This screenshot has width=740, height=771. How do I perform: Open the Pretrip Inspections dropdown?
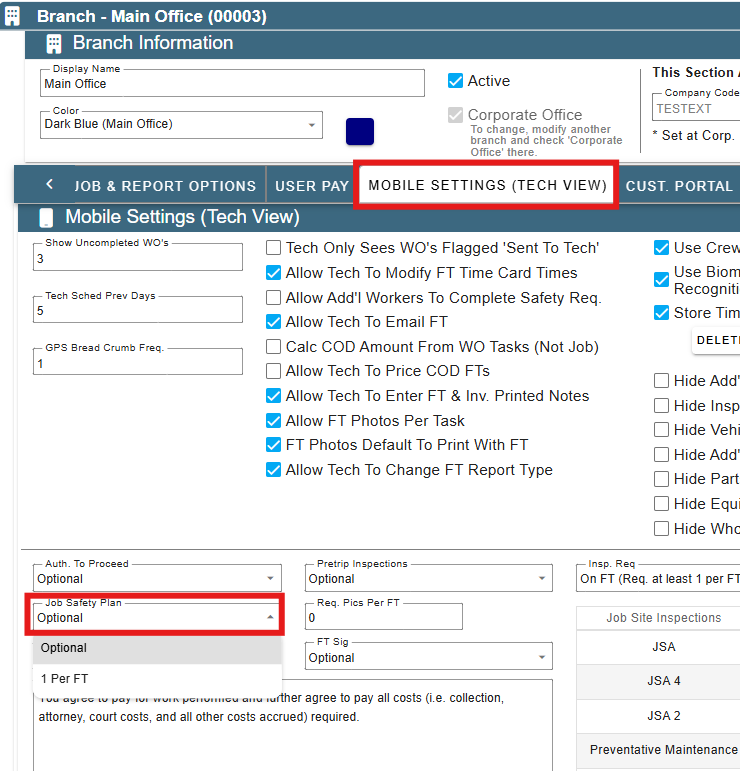coord(429,578)
